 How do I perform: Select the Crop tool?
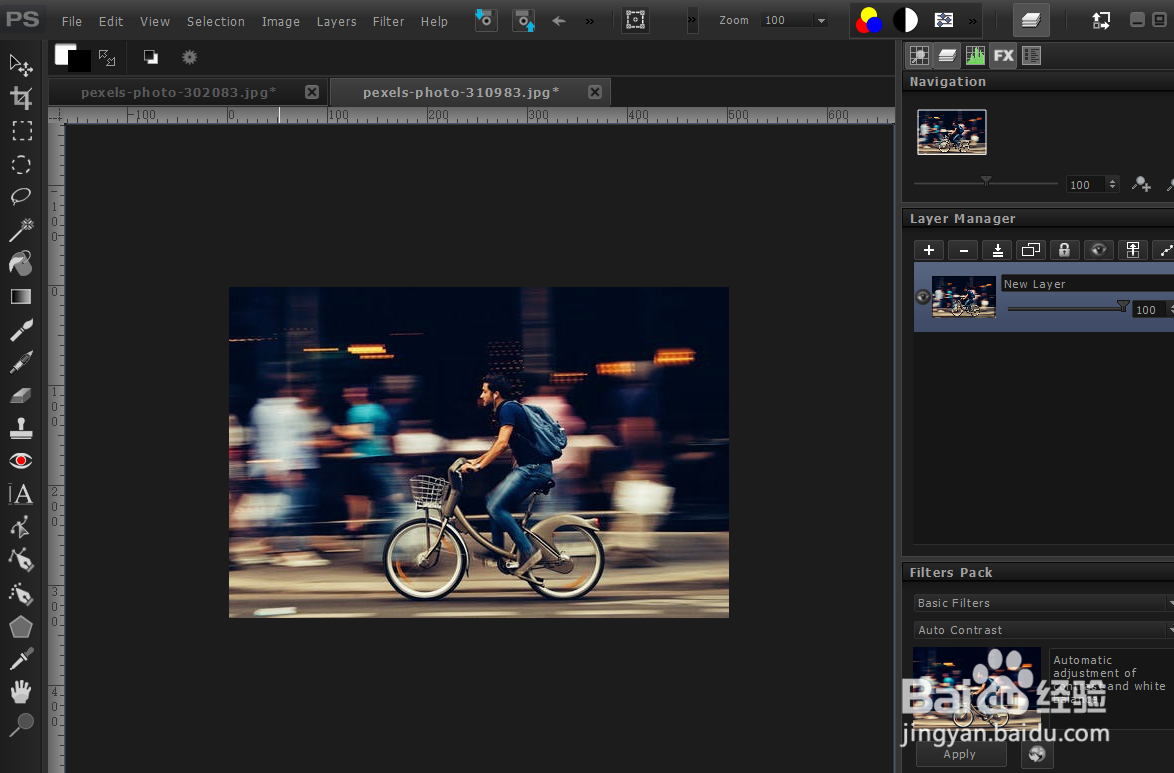pos(21,97)
